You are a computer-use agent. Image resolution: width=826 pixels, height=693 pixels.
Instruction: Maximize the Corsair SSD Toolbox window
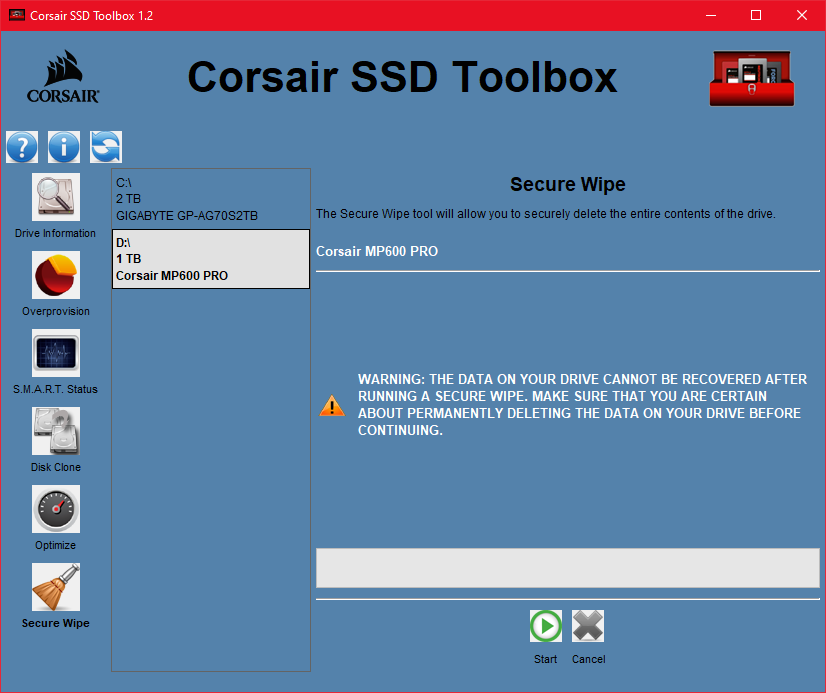click(x=756, y=15)
